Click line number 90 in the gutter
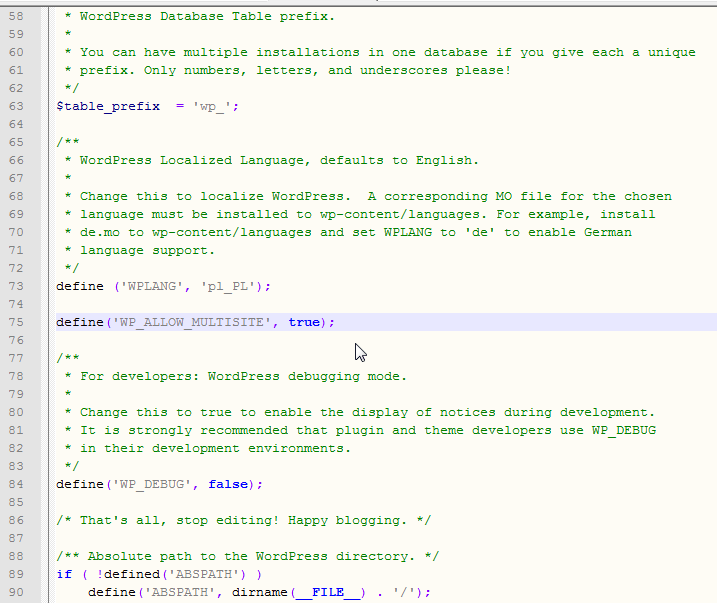The width and height of the screenshot is (717, 603). (x=16, y=592)
